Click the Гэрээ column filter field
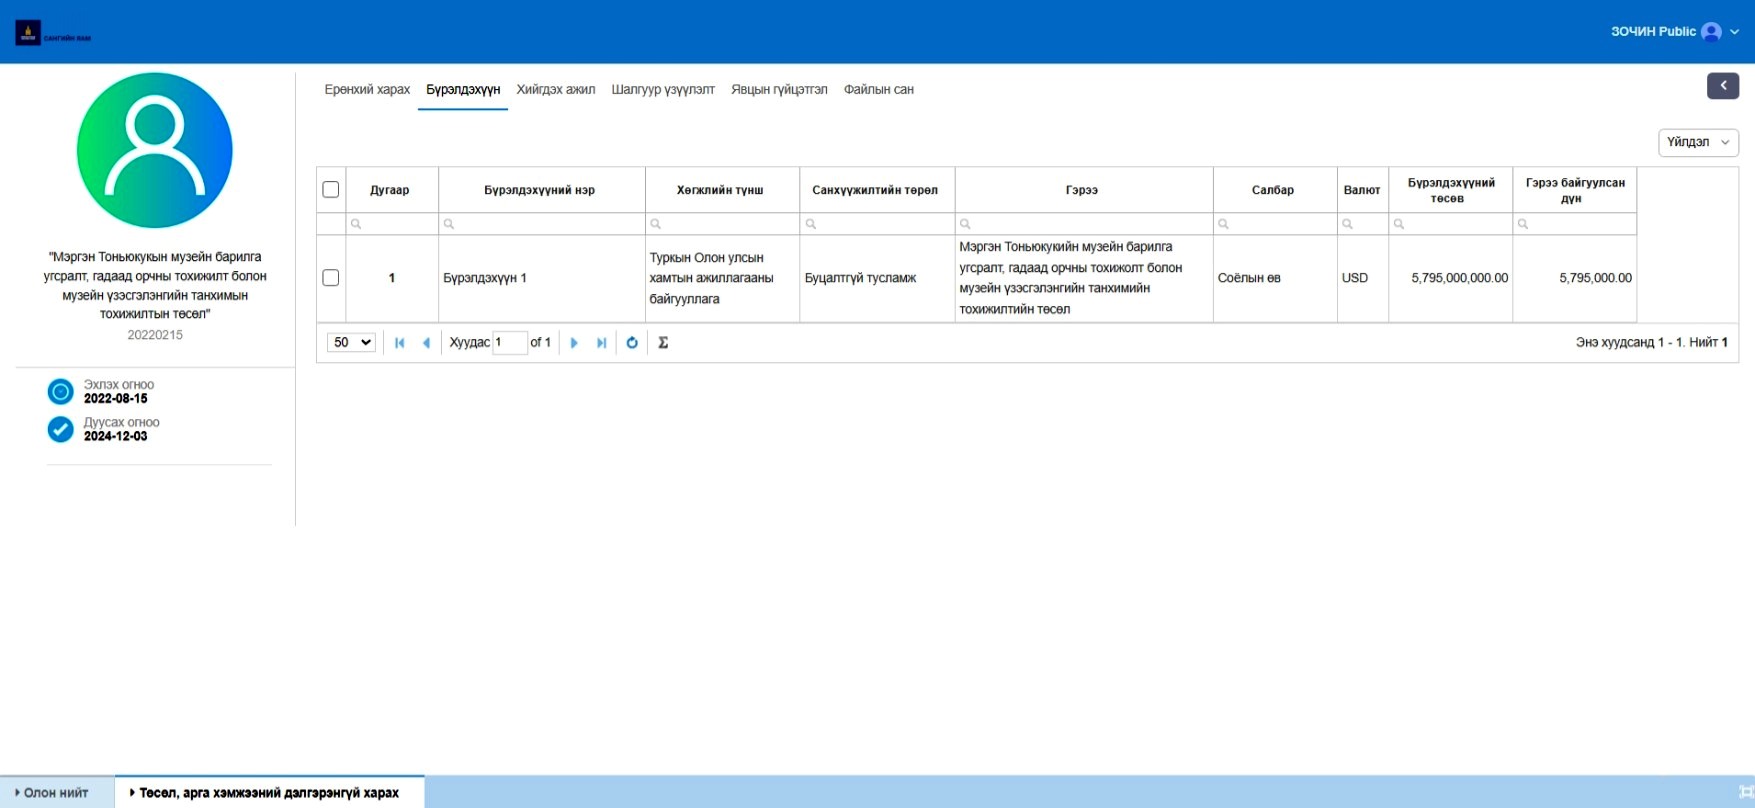1755x808 pixels. click(x=1088, y=224)
